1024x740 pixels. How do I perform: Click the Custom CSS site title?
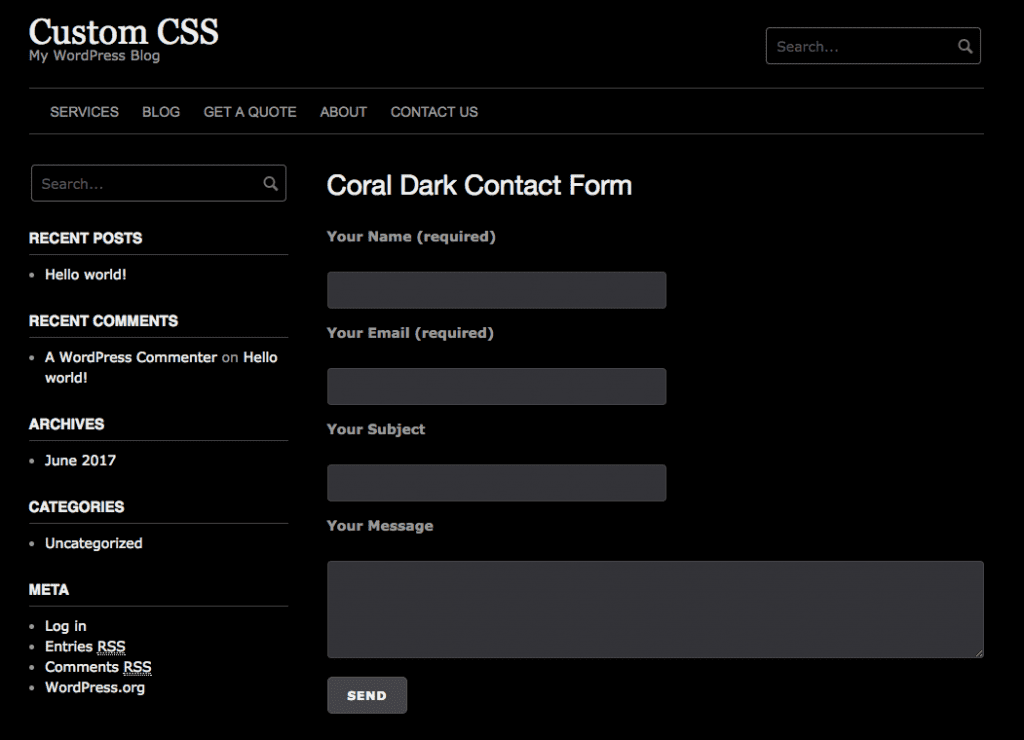pyautogui.click(x=123, y=32)
